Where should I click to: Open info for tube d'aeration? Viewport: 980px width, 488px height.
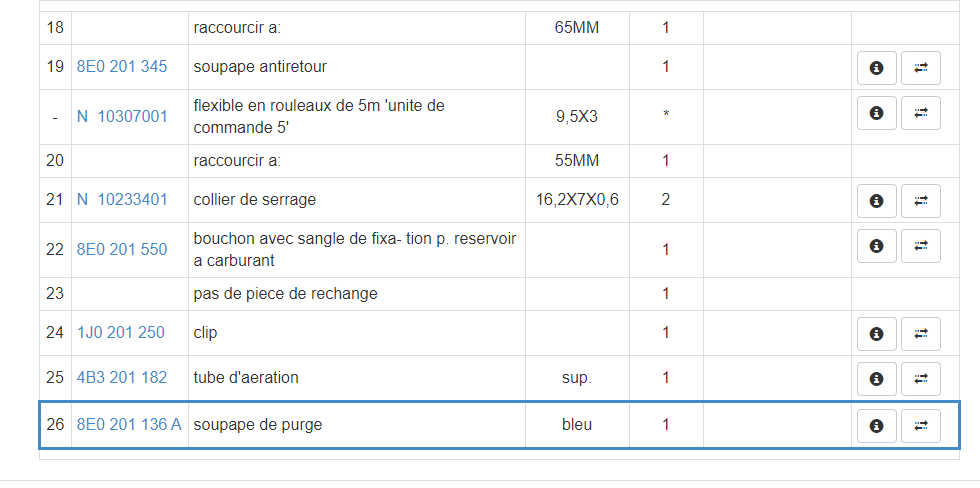click(x=877, y=379)
